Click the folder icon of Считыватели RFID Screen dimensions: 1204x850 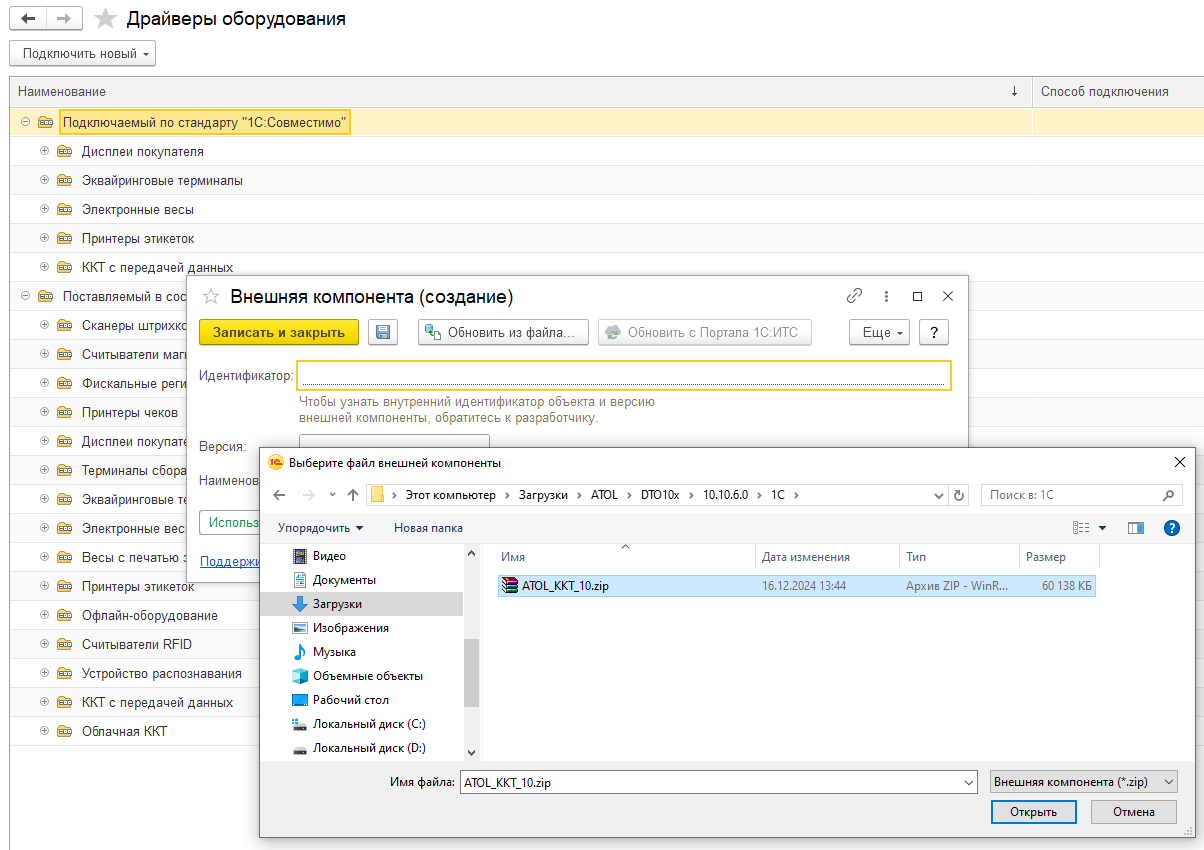pyautogui.click(x=65, y=644)
